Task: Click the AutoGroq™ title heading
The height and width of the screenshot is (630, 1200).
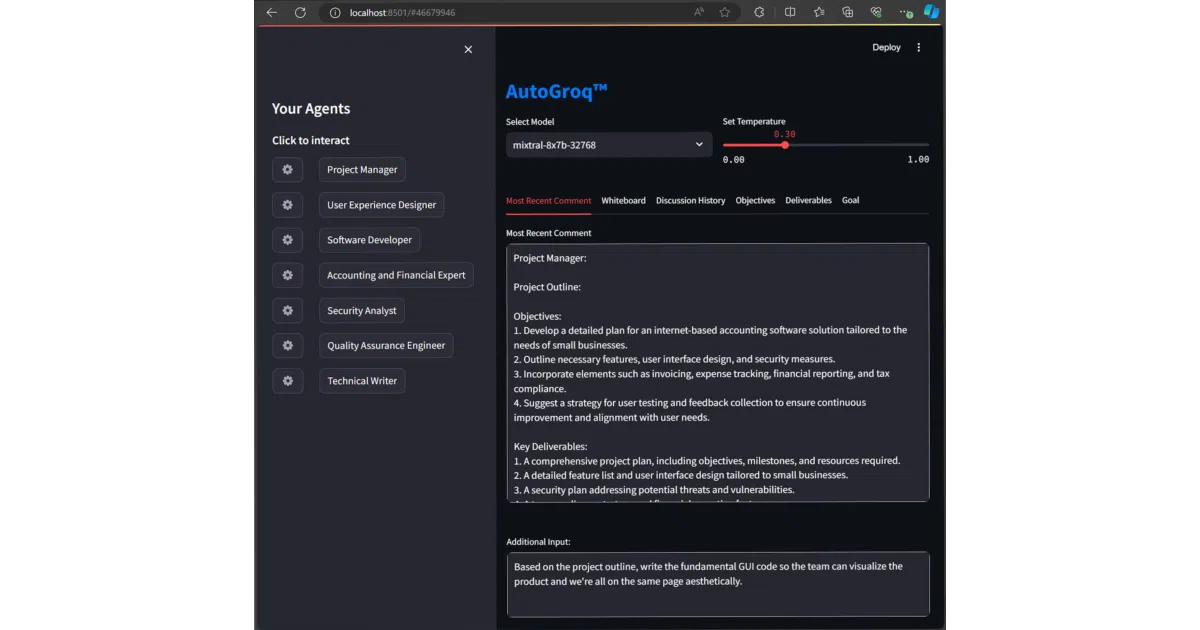Action: click(556, 92)
